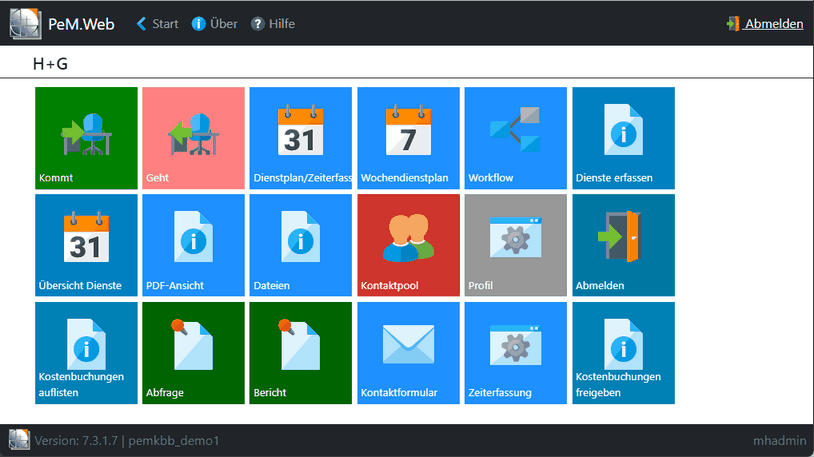This screenshot has width=814, height=457.
Task: Open the Dateien tile
Action: click(x=301, y=245)
